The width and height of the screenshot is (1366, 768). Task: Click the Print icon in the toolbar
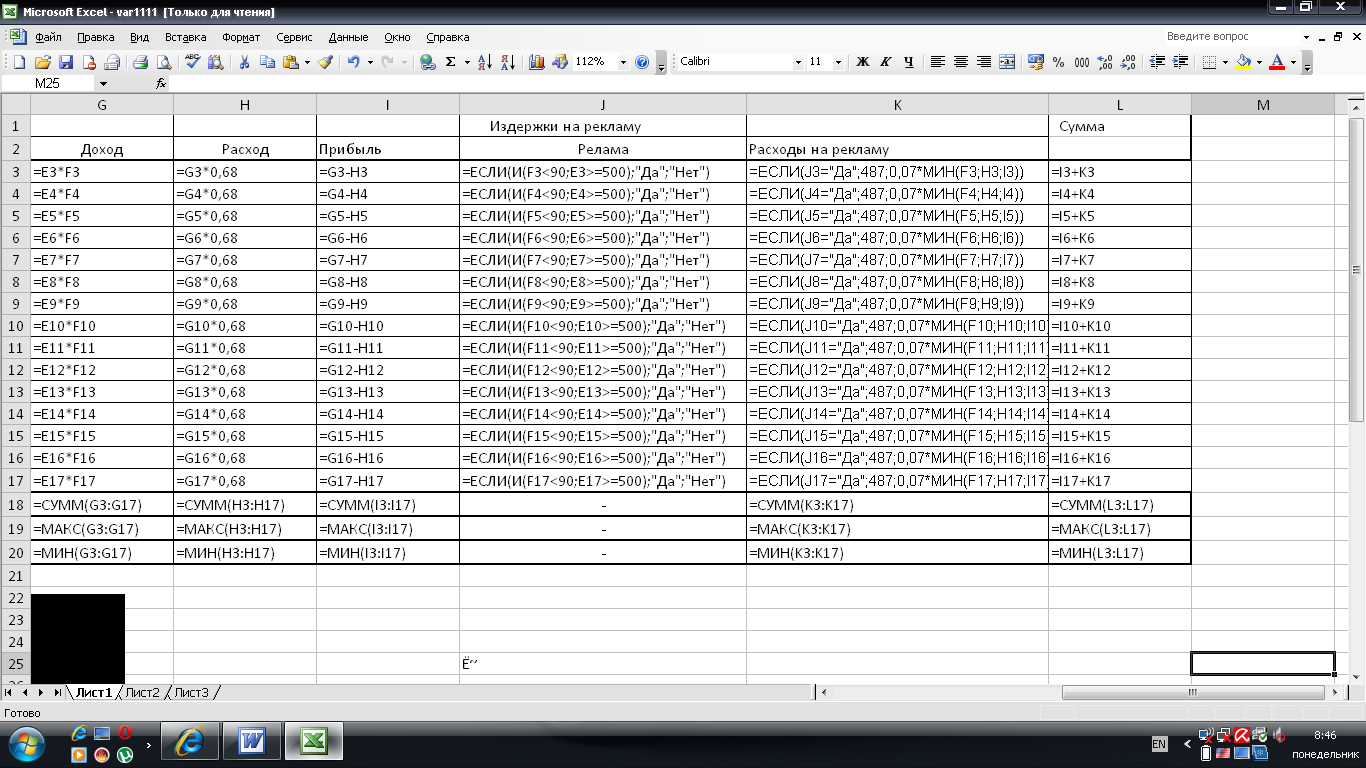(x=140, y=62)
